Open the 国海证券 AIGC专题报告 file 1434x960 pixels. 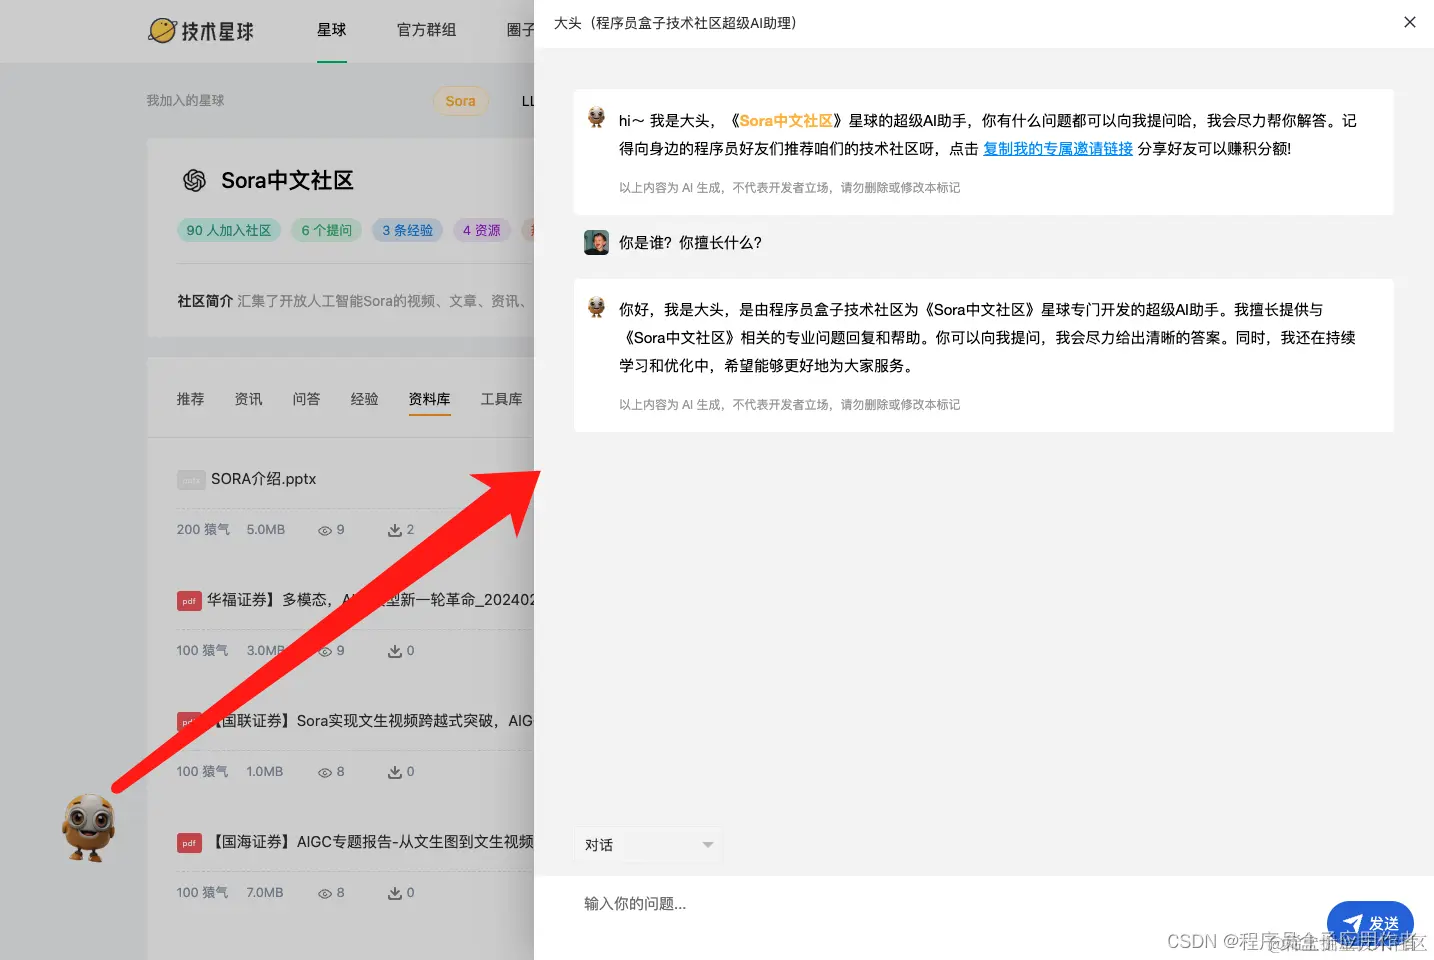(373, 842)
